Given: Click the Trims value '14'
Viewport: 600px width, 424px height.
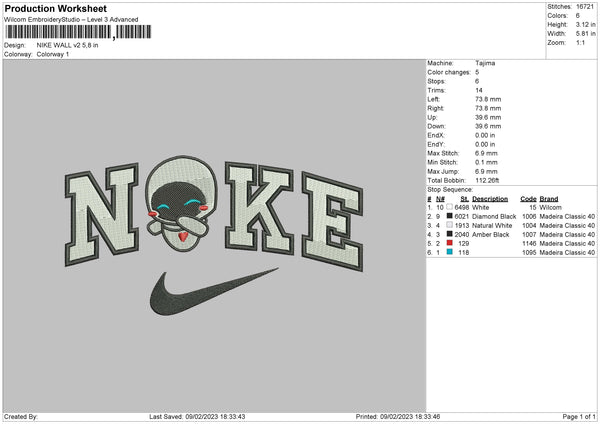Looking at the screenshot, I should point(479,90).
